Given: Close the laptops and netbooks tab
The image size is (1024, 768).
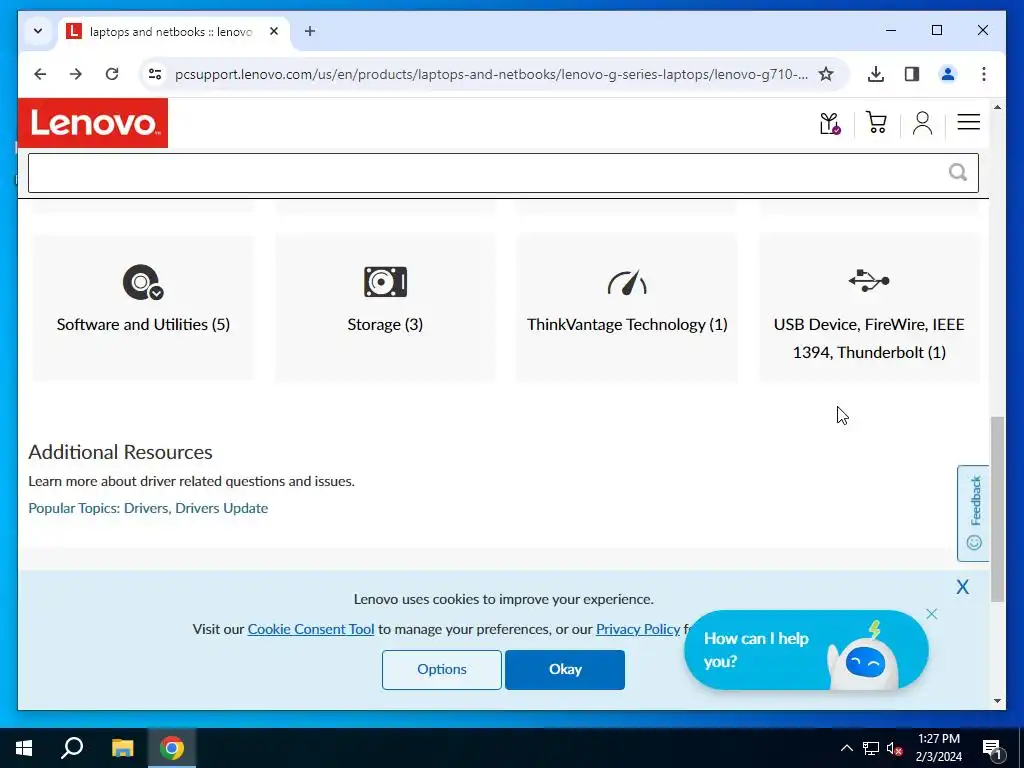Looking at the screenshot, I should 274,31.
